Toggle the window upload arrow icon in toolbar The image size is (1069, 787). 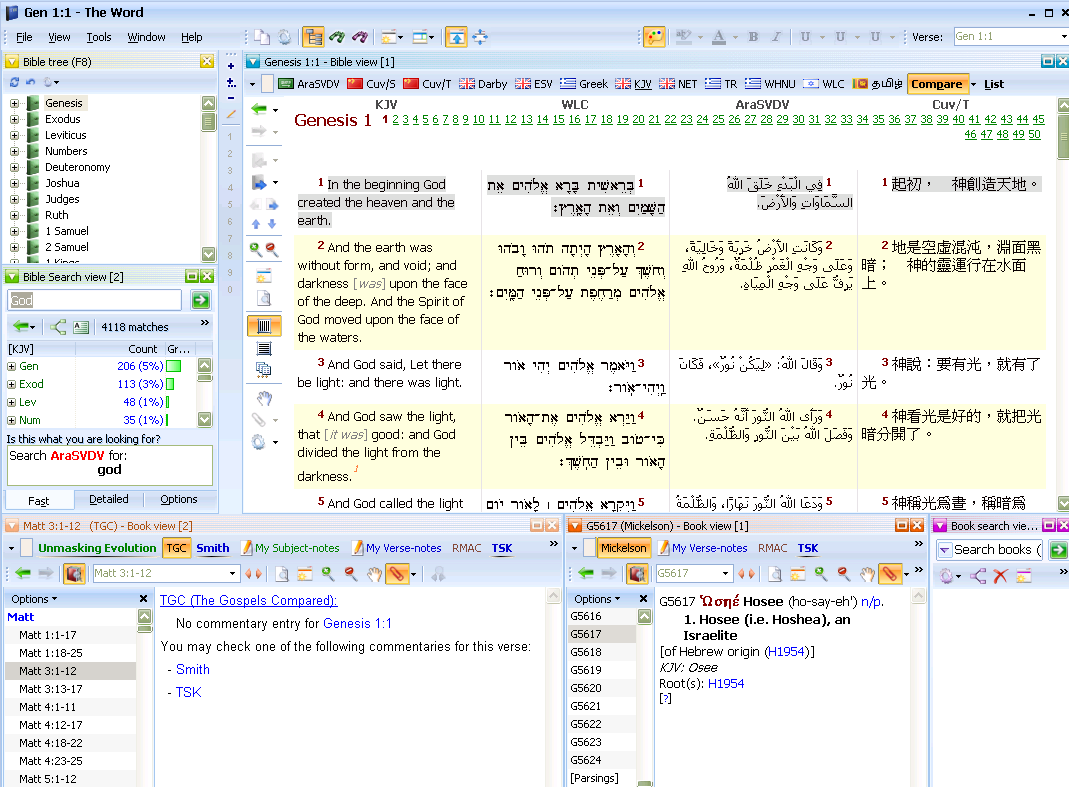456,37
